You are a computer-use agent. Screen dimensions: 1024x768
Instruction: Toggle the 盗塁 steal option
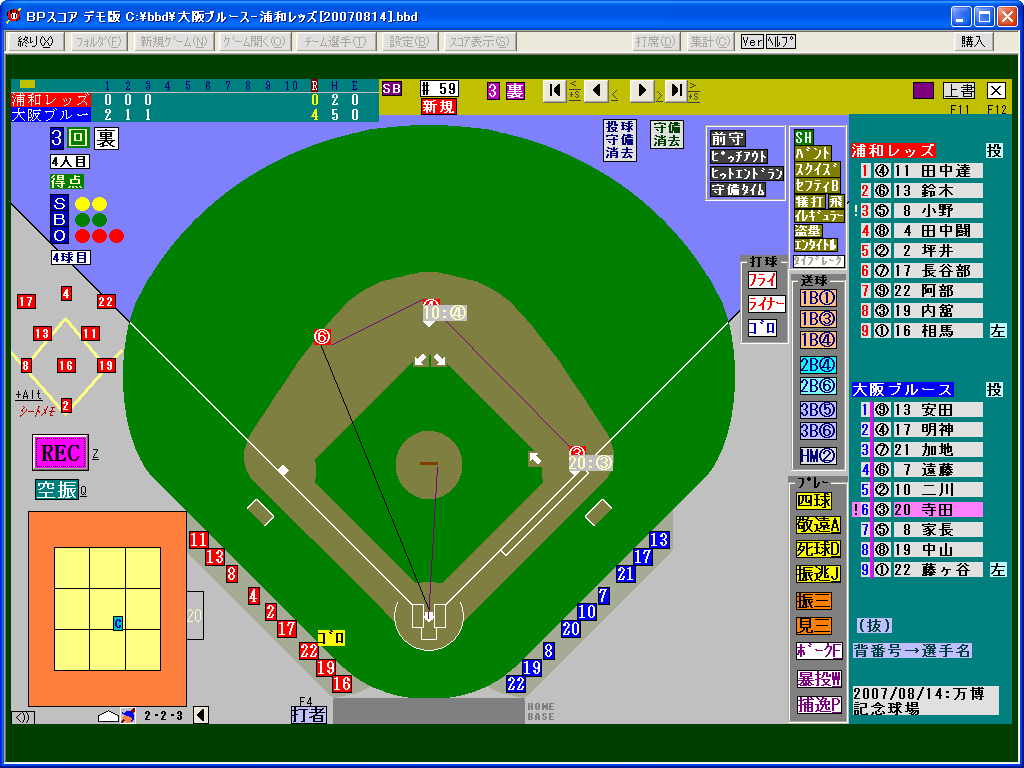[808, 231]
